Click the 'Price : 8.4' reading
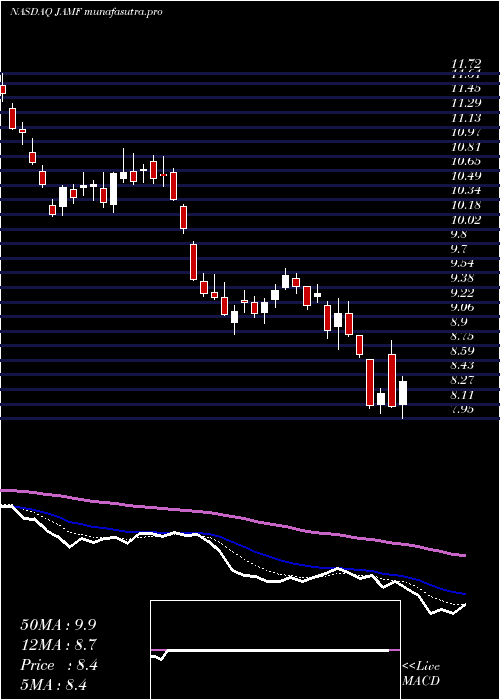500x700 pixels. pyautogui.click(x=58, y=665)
